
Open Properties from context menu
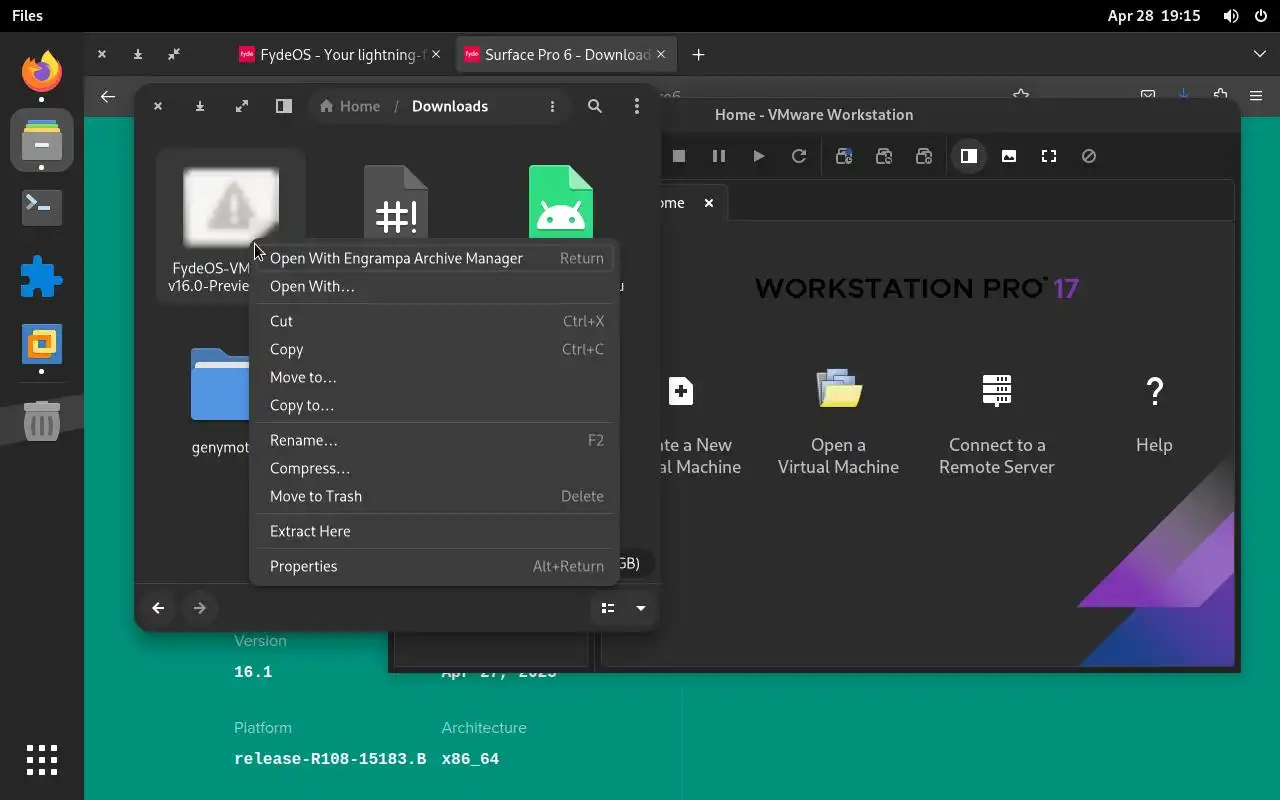click(435, 566)
